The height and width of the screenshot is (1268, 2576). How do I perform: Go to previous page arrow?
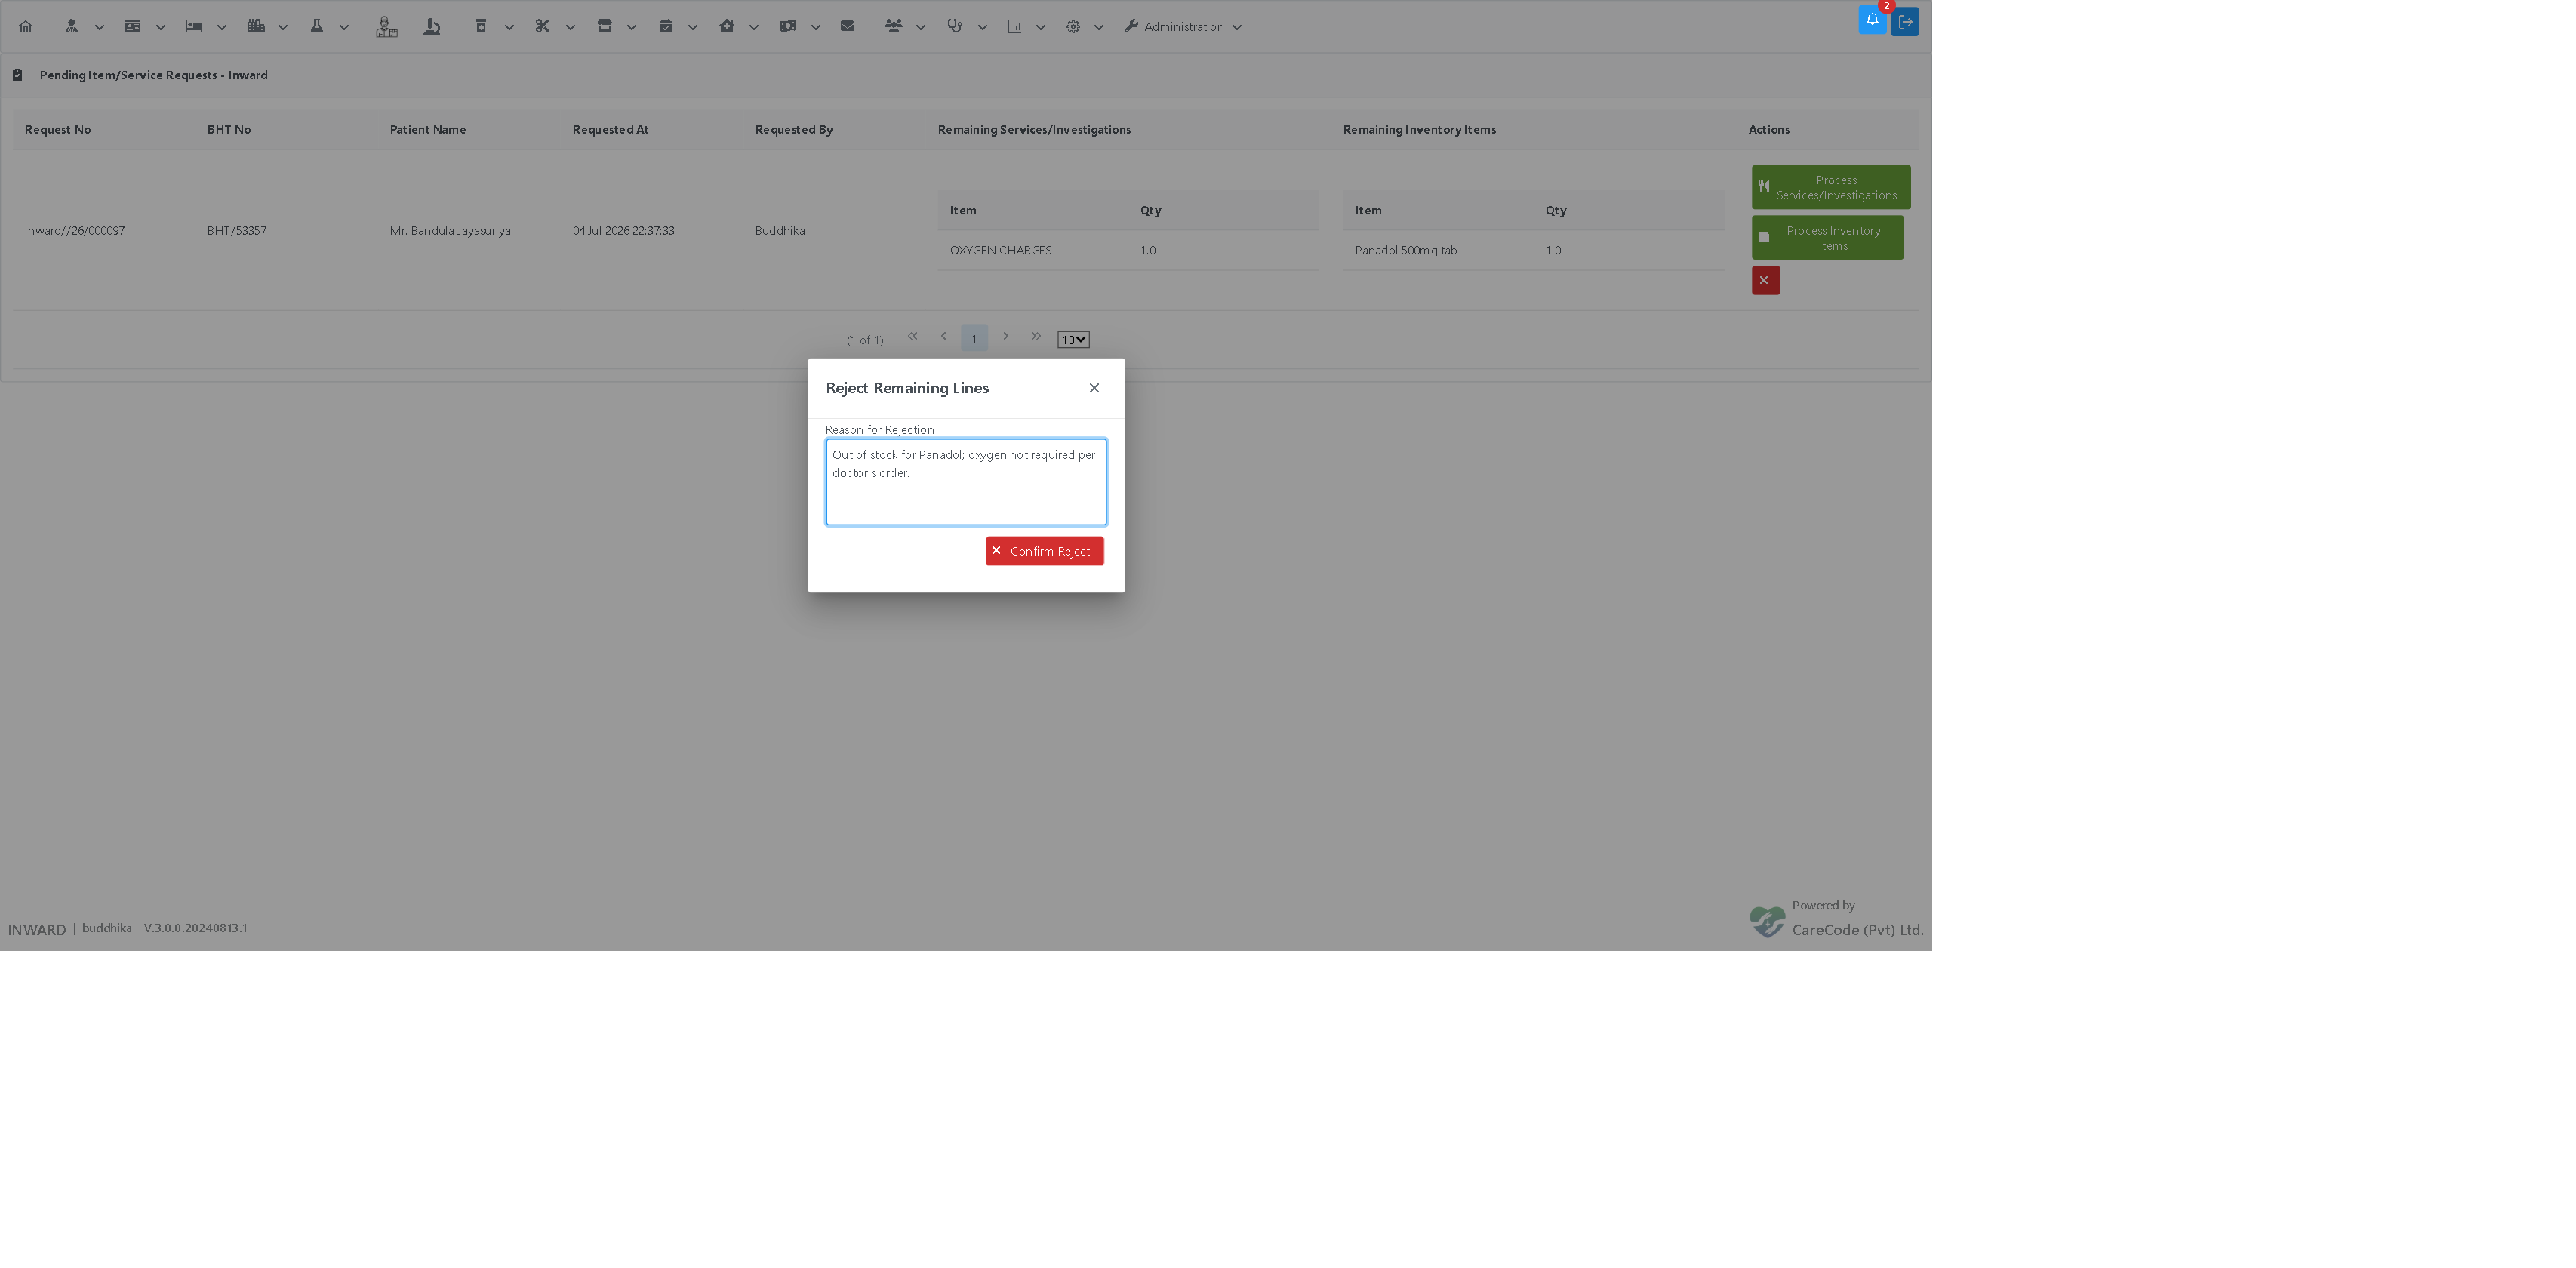click(x=943, y=337)
